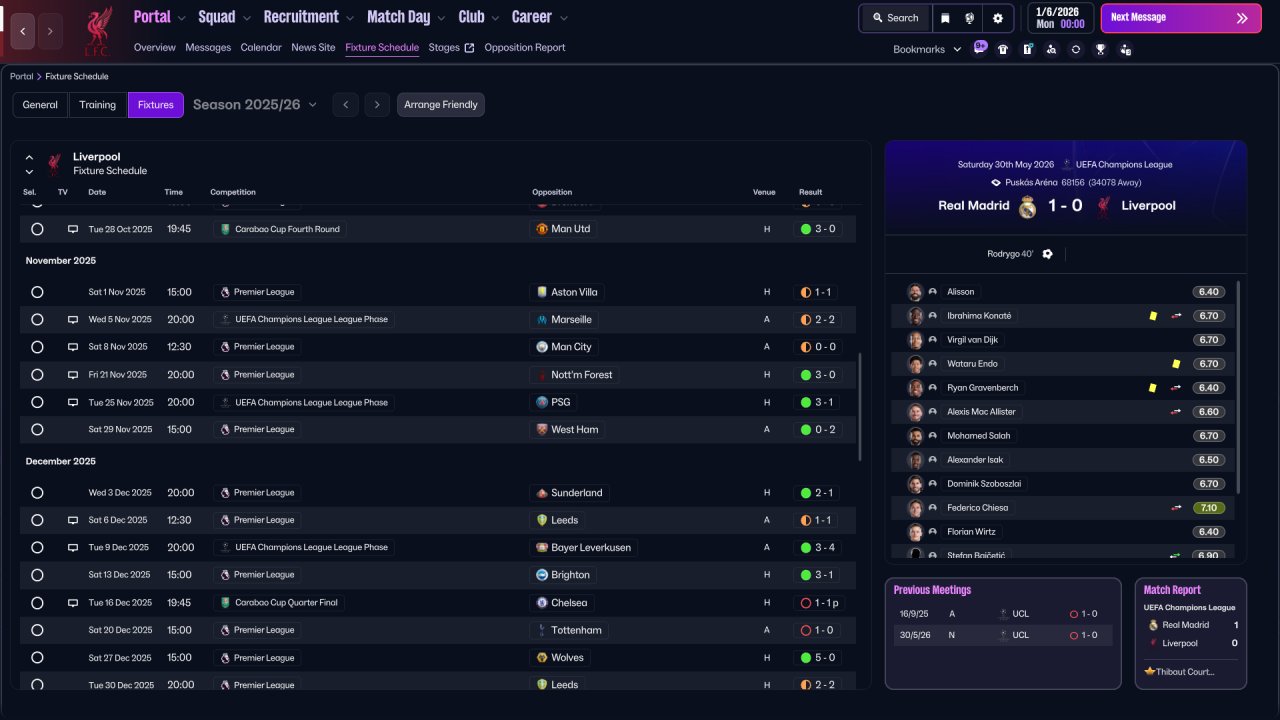Screen dimensions: 1280x720
Task: Click the player ratings list scrollbar
Action: click(x=1238, y=387)
